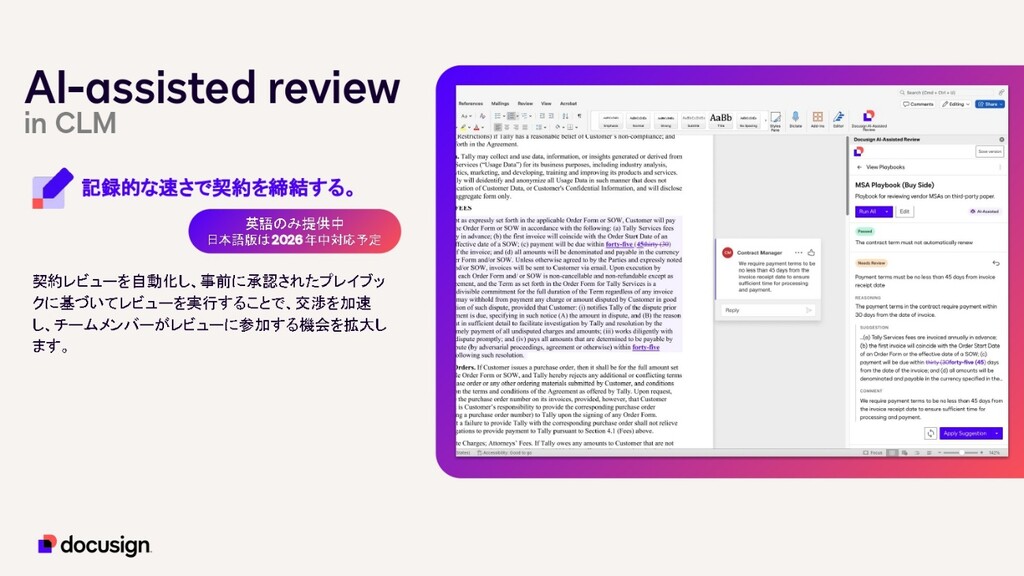Open the Share dropdown button

(1000, 104)
